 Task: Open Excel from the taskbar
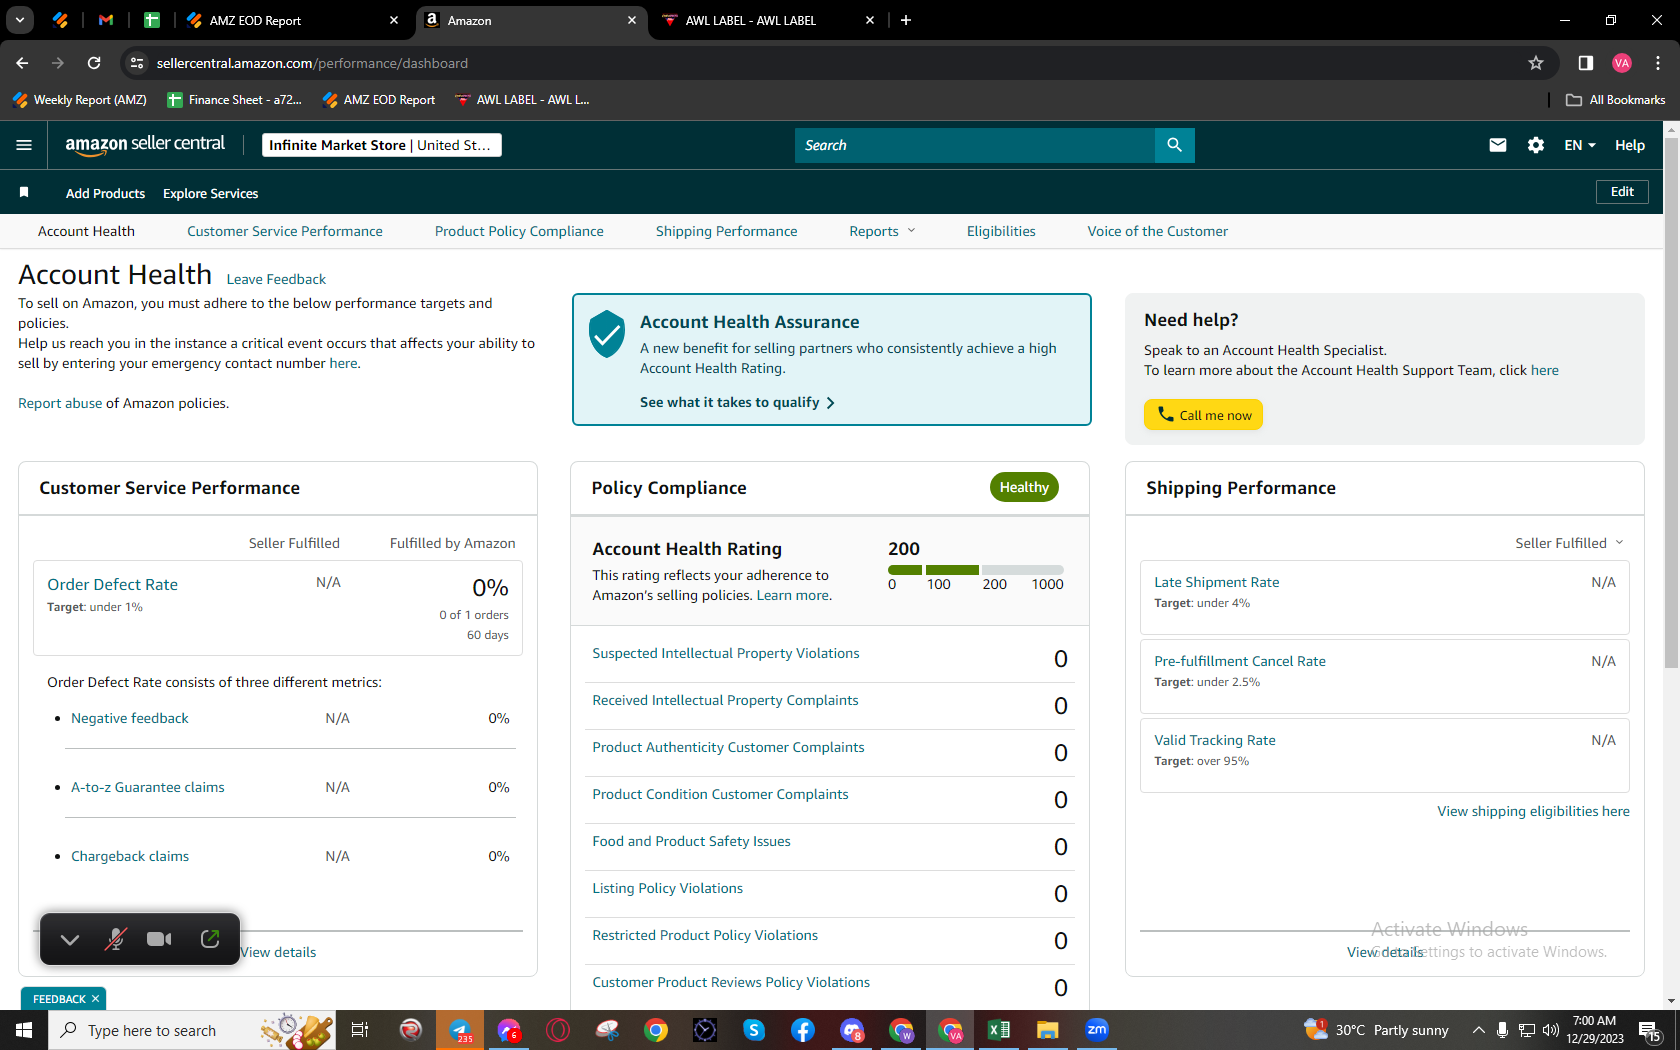pyautogui.click(x=998, y=1030)
